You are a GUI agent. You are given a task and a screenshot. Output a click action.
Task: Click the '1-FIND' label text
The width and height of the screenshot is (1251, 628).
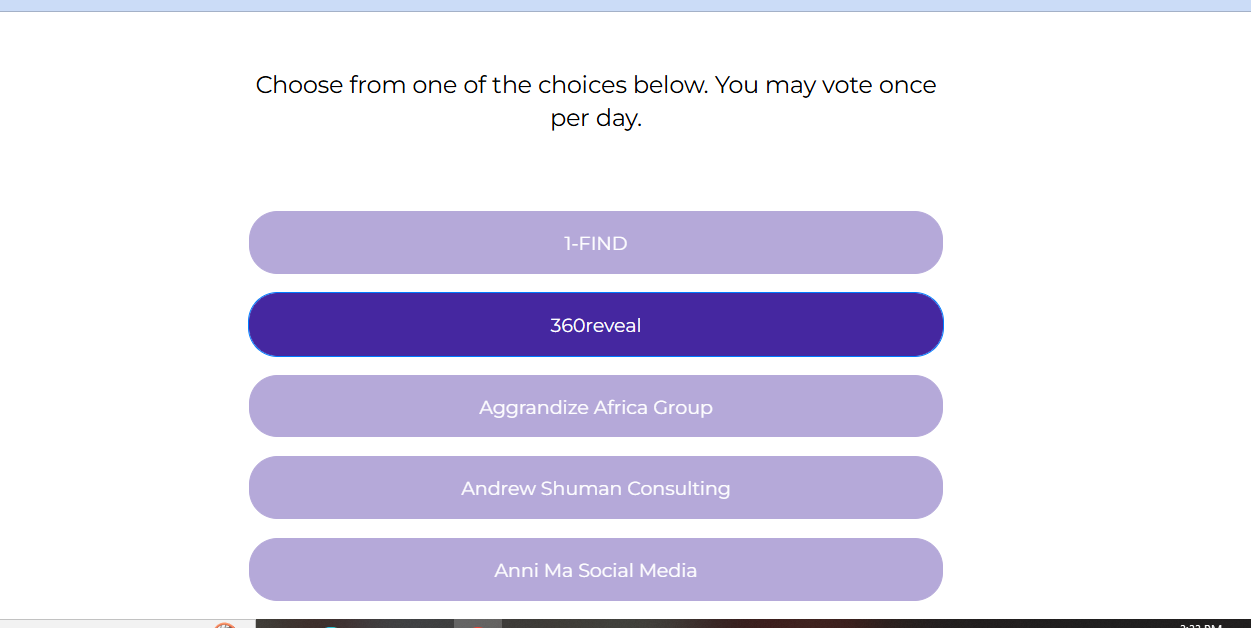pyautogui.click(x=596, y=243)
